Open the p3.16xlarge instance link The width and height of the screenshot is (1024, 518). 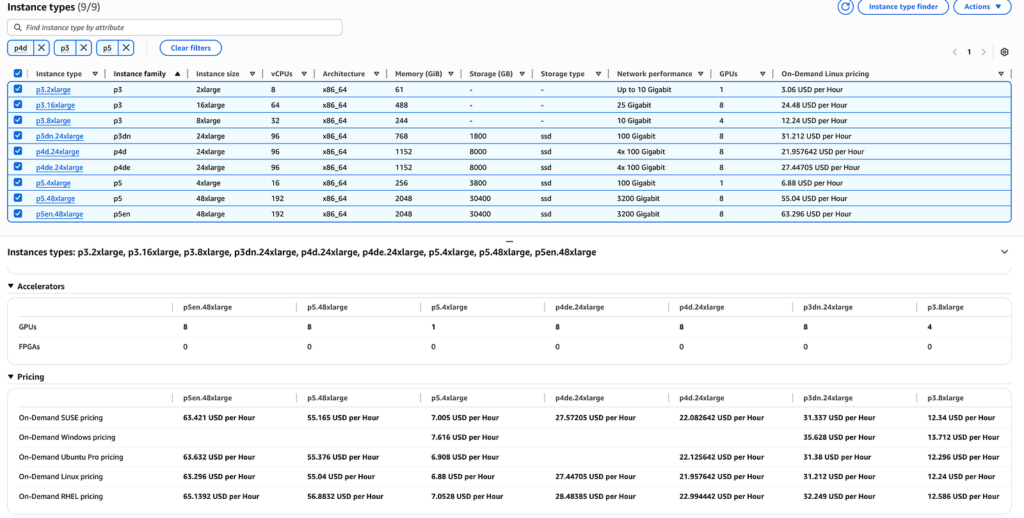pyautogui.click(x=56, y=105)
